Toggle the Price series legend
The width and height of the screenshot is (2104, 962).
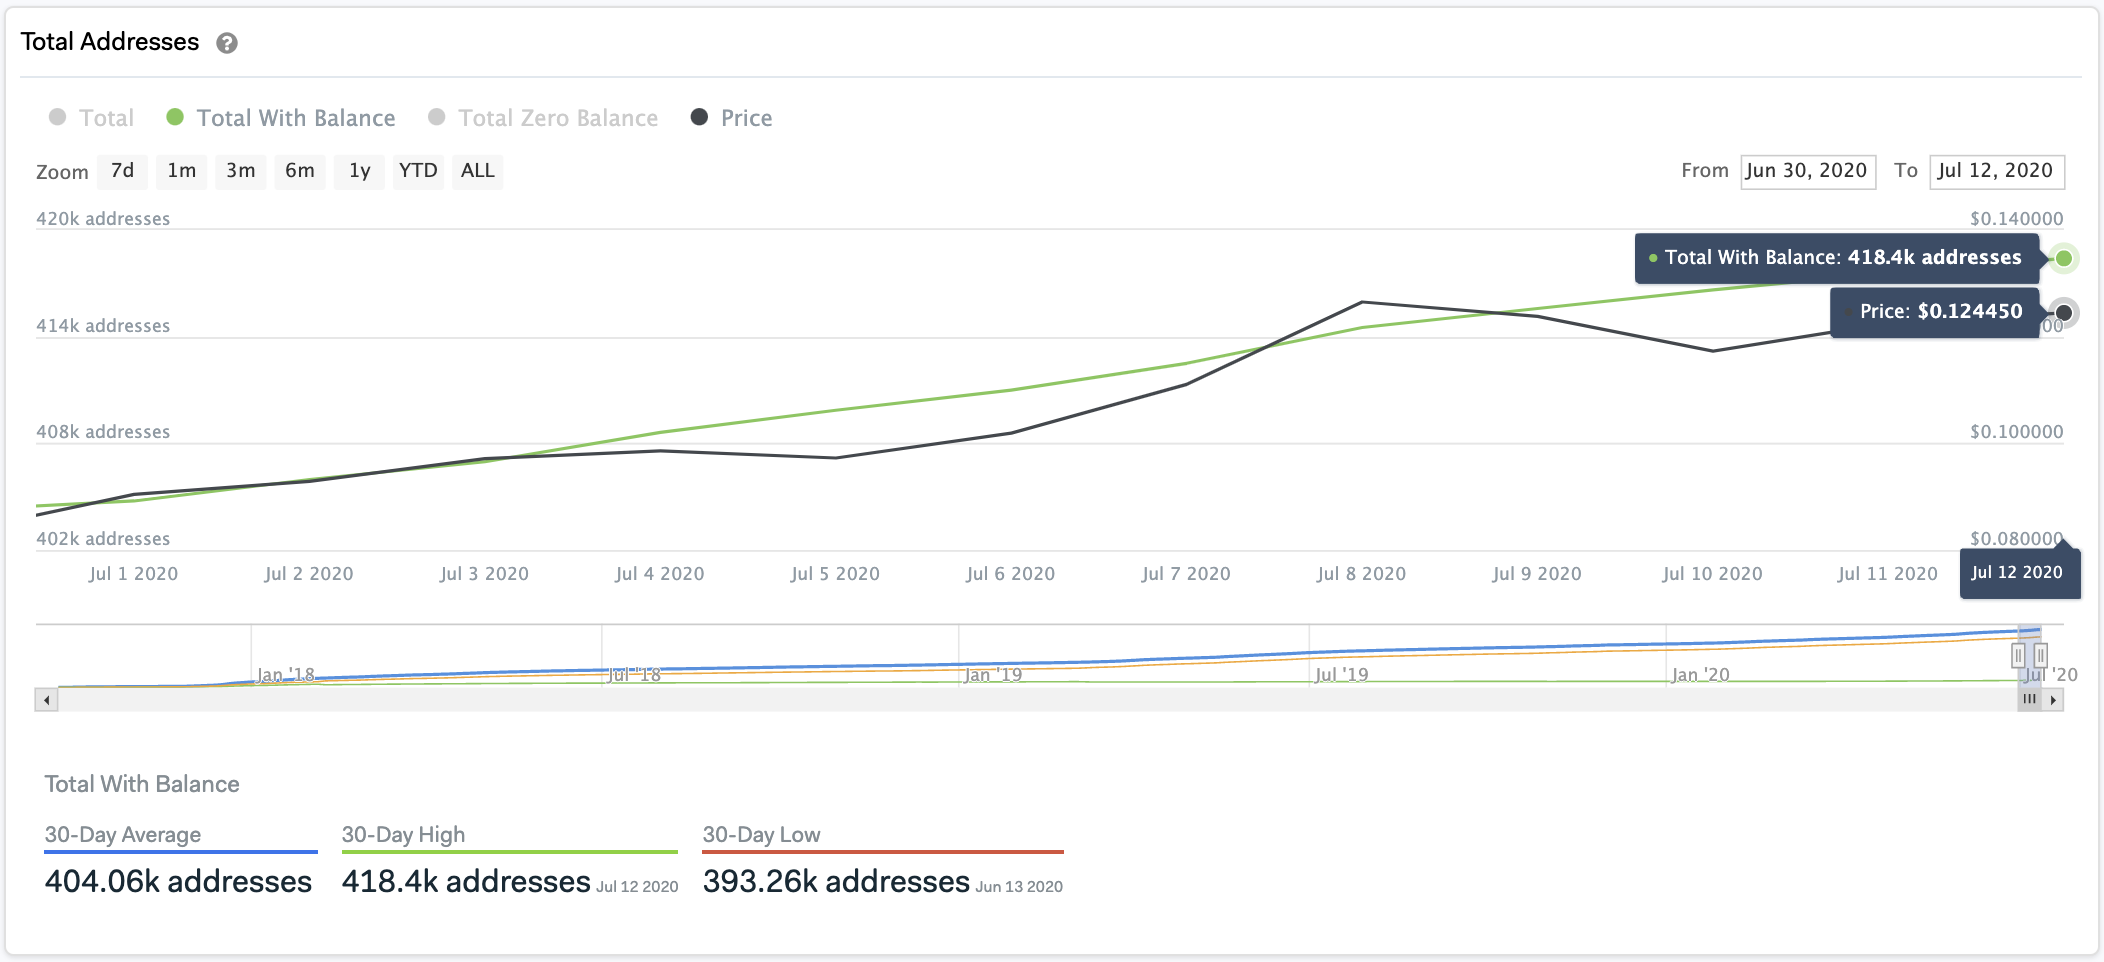tap(732, 118)
